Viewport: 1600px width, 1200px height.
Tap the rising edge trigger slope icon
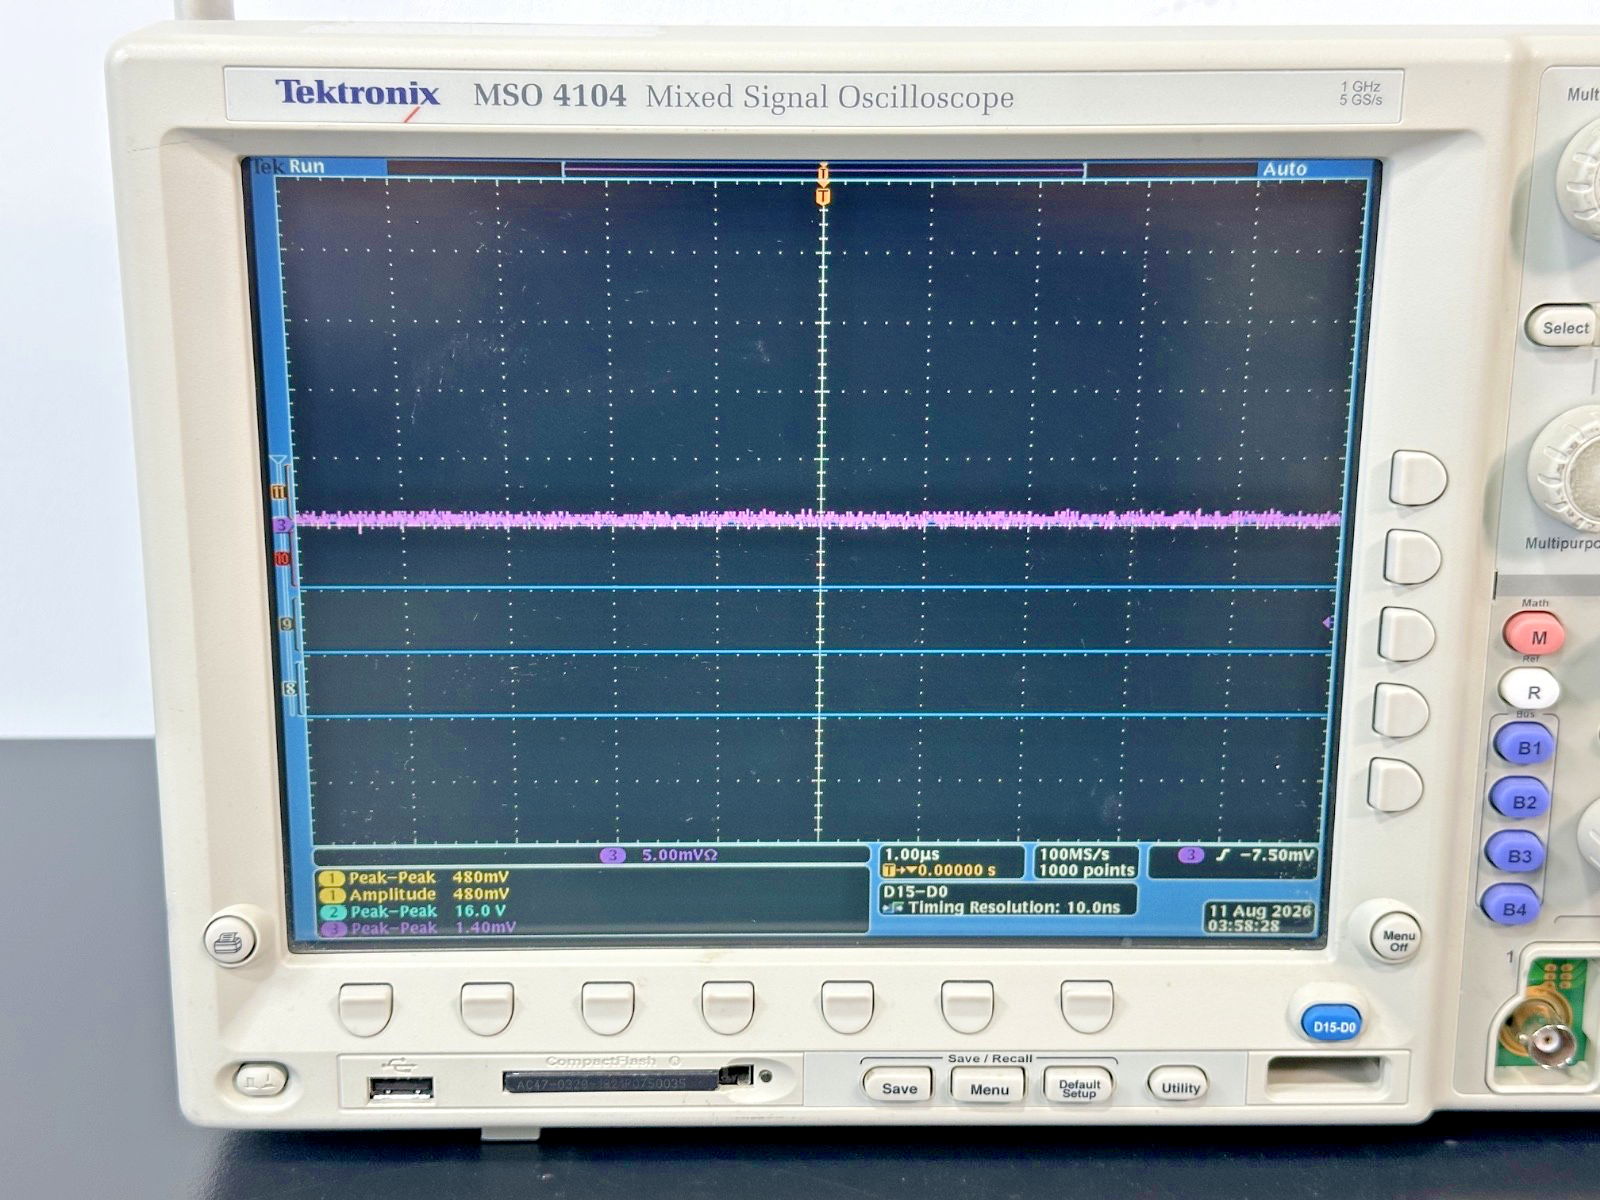(x=1222, y=855)
